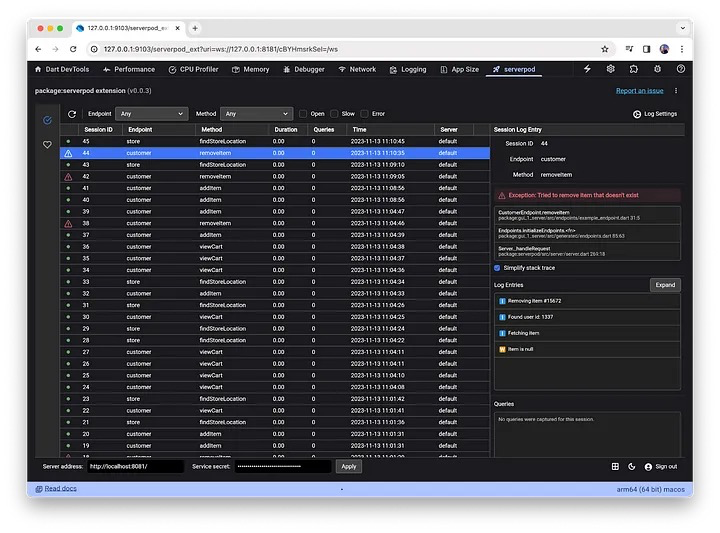Open the Memory tab
720x533 pixels.
[251, 69]
